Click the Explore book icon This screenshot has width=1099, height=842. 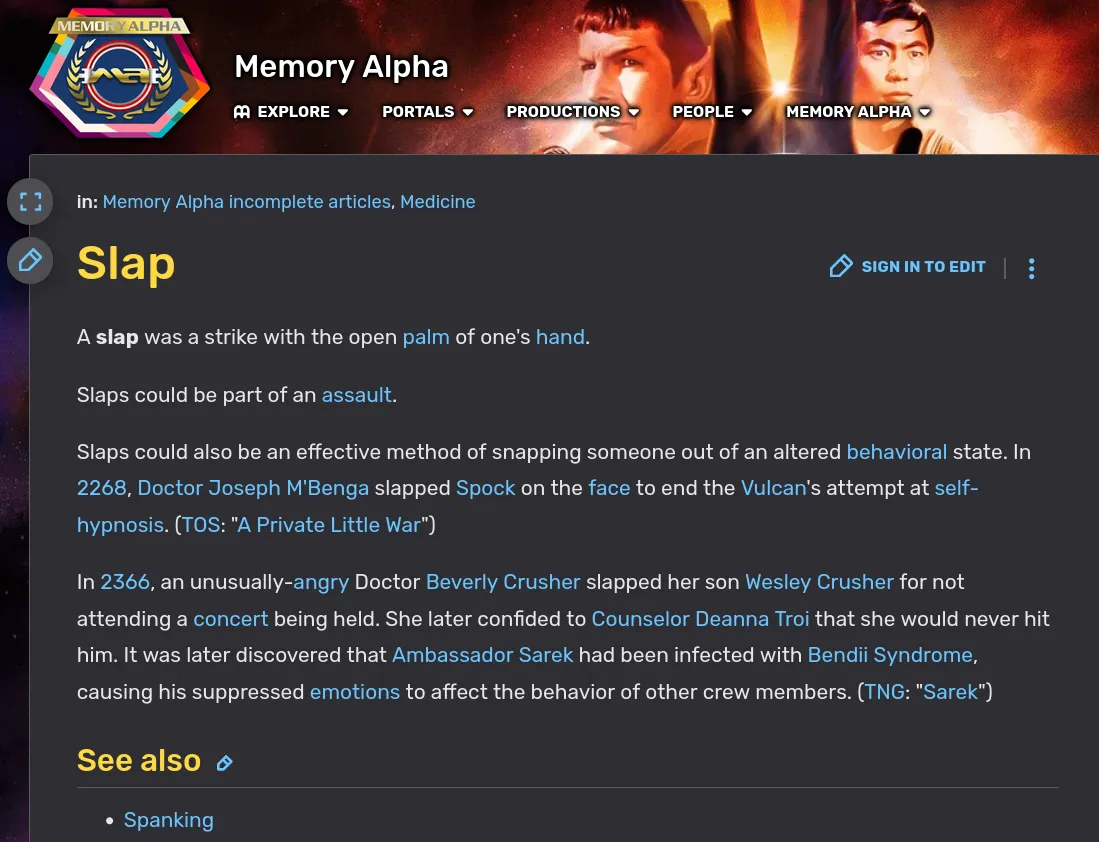(x=242, y=112)
